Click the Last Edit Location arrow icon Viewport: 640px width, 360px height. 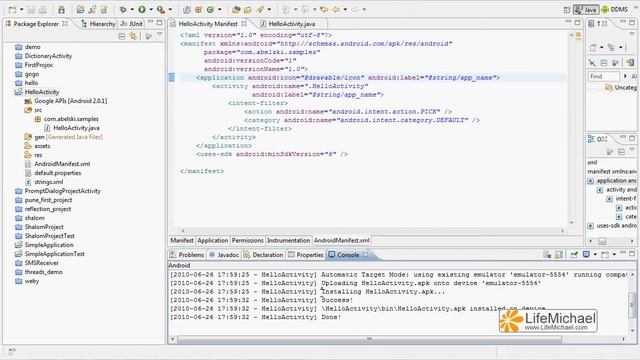tap(324, 9)
